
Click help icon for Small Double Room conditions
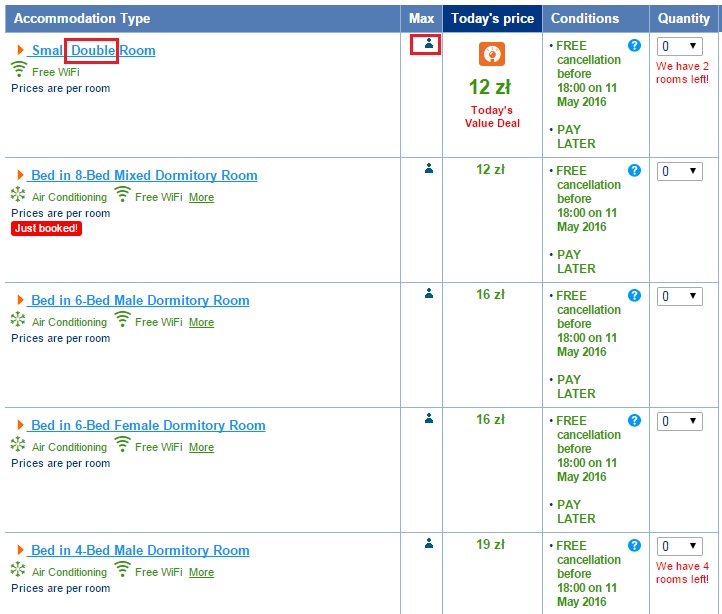634,46
